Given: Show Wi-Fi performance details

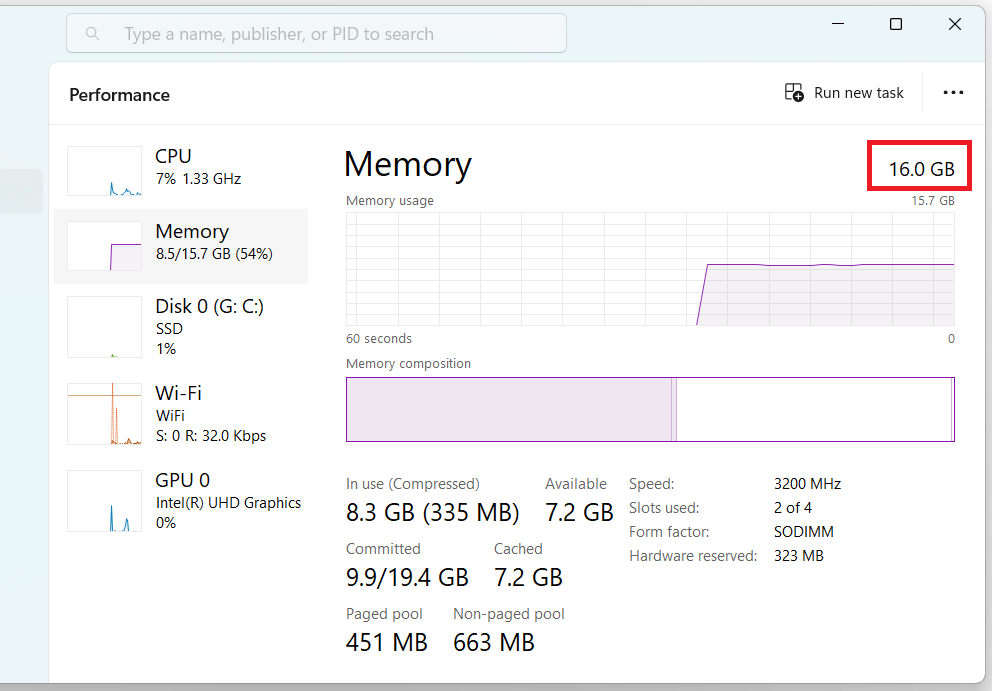Looking at the screenshot, I should 179,393.
